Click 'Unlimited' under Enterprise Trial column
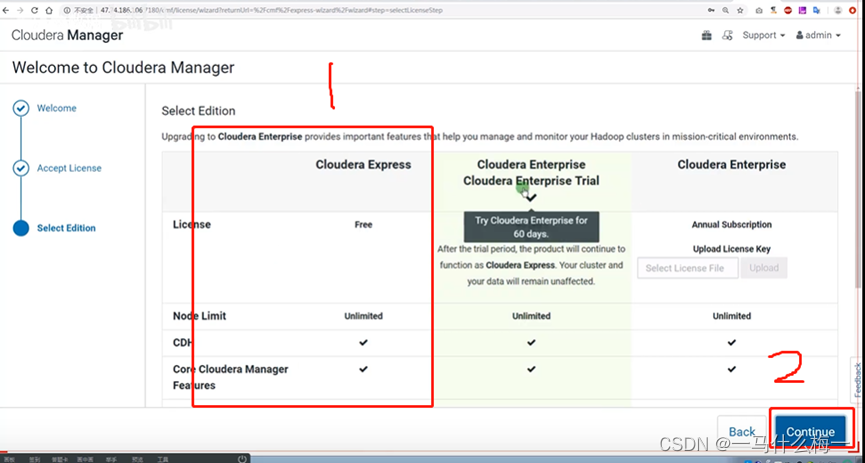The height and width of the screenshot is (463, 865). (531, 316)
